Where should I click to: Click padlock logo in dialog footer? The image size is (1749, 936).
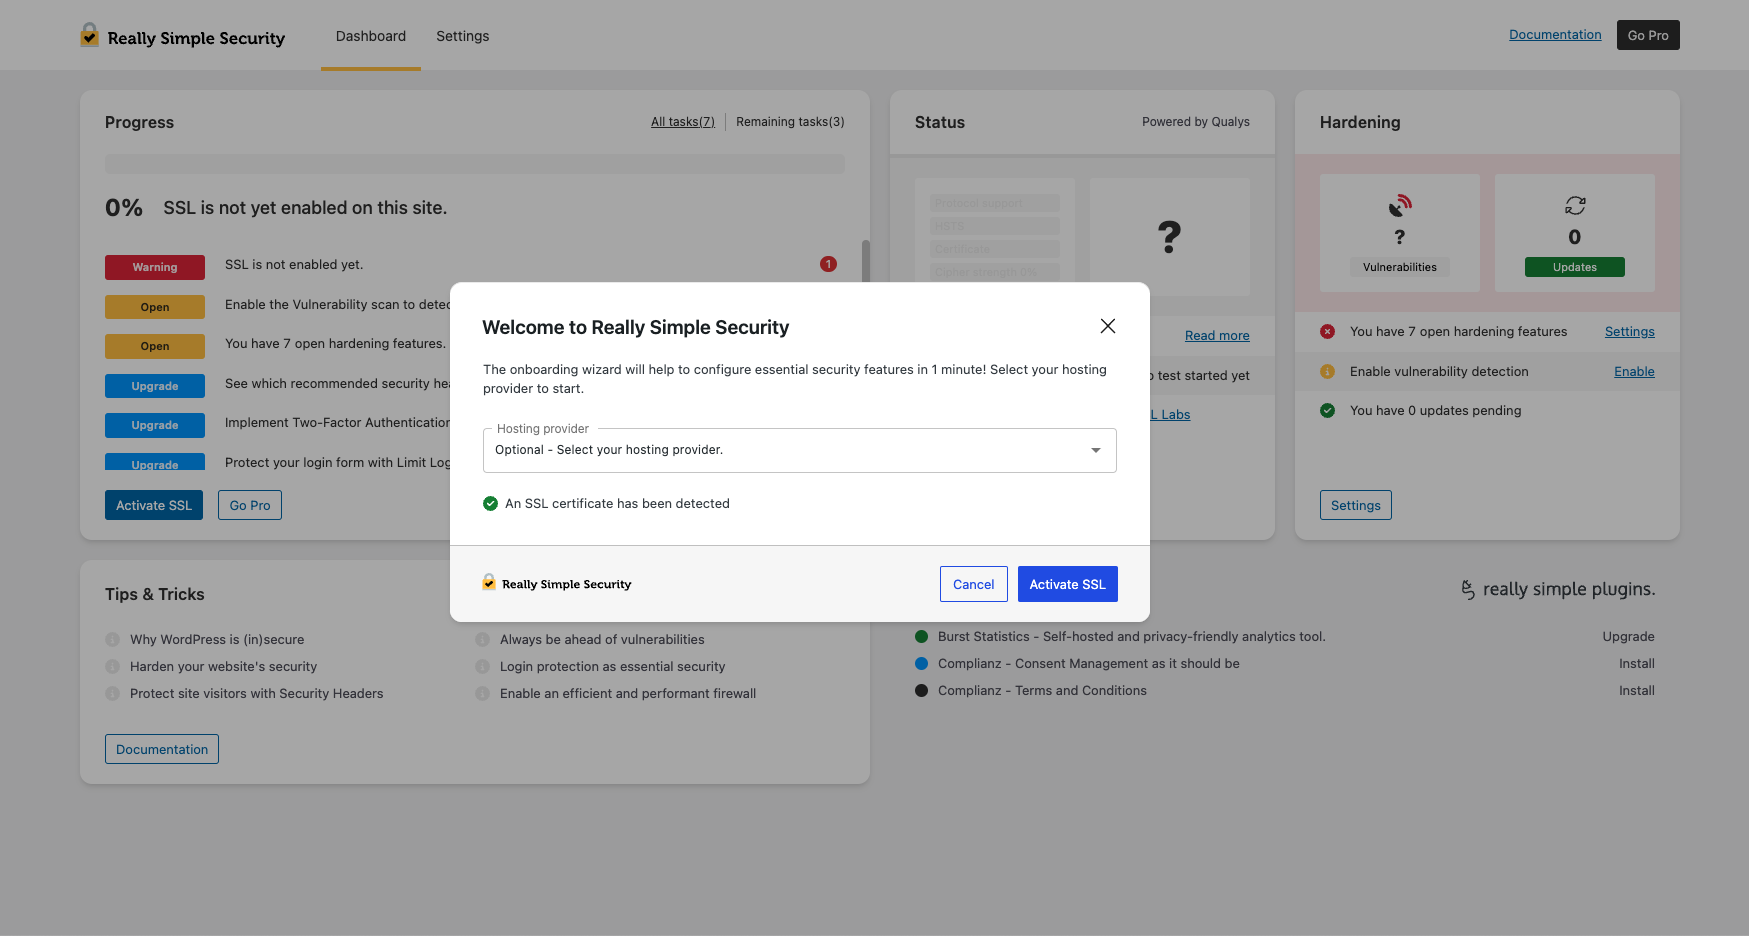point(489,582)
